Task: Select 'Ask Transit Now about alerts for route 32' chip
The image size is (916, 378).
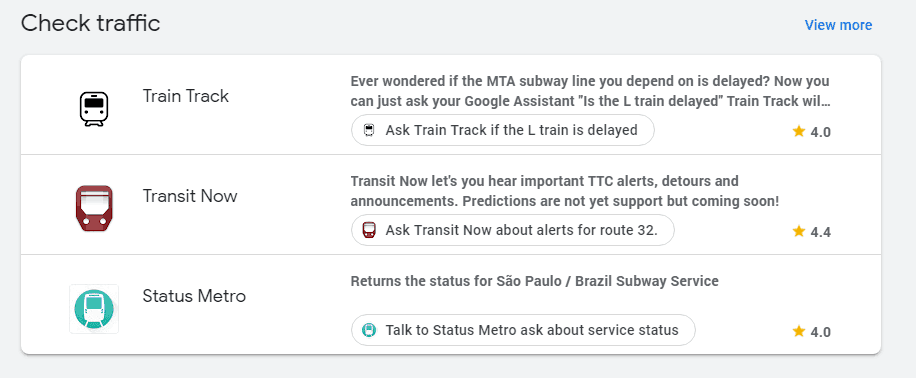Action: click(x=513, y=230)
